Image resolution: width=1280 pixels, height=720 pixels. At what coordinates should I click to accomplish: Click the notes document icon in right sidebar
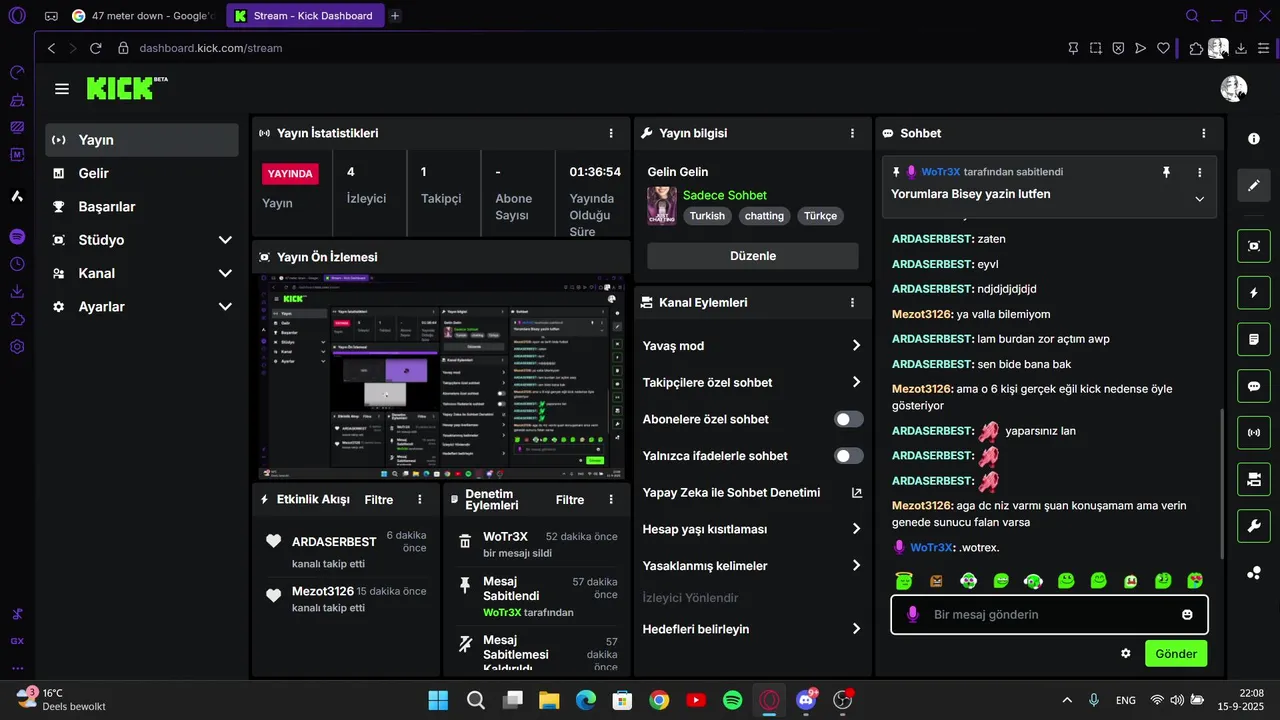coord(1254,339)
